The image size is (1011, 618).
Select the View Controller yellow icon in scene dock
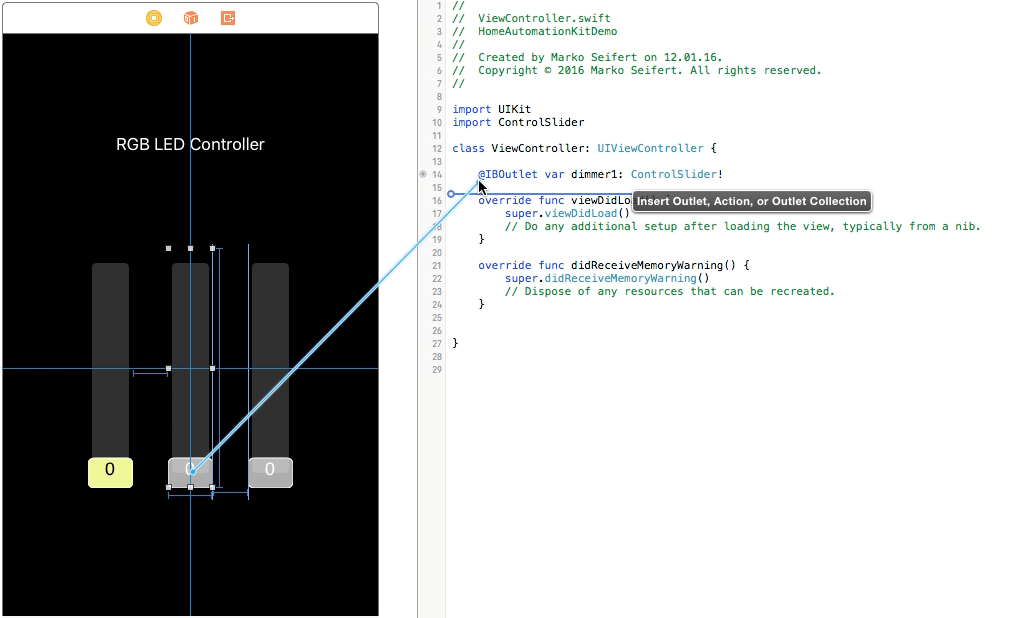153,17
